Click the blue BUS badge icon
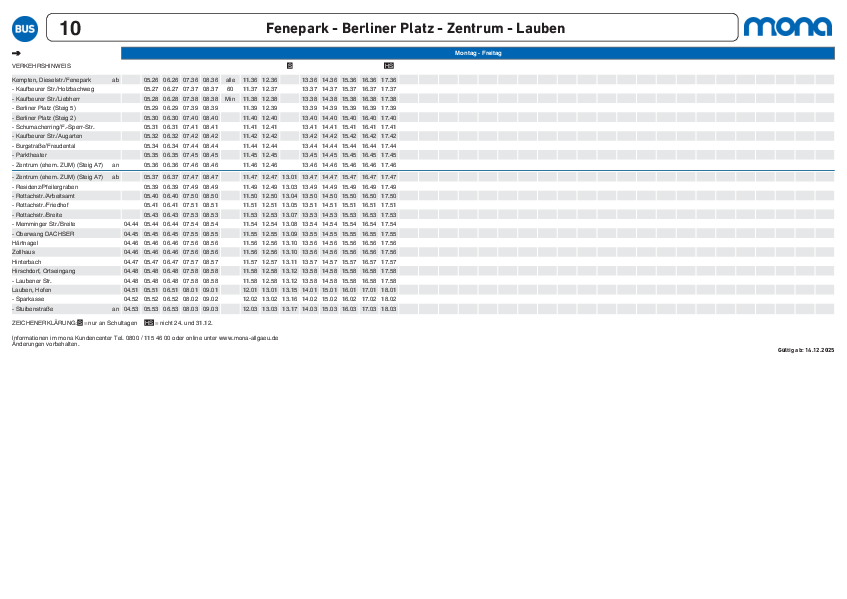The width and height of the screenshot is (847, 599). click(22, 27)
